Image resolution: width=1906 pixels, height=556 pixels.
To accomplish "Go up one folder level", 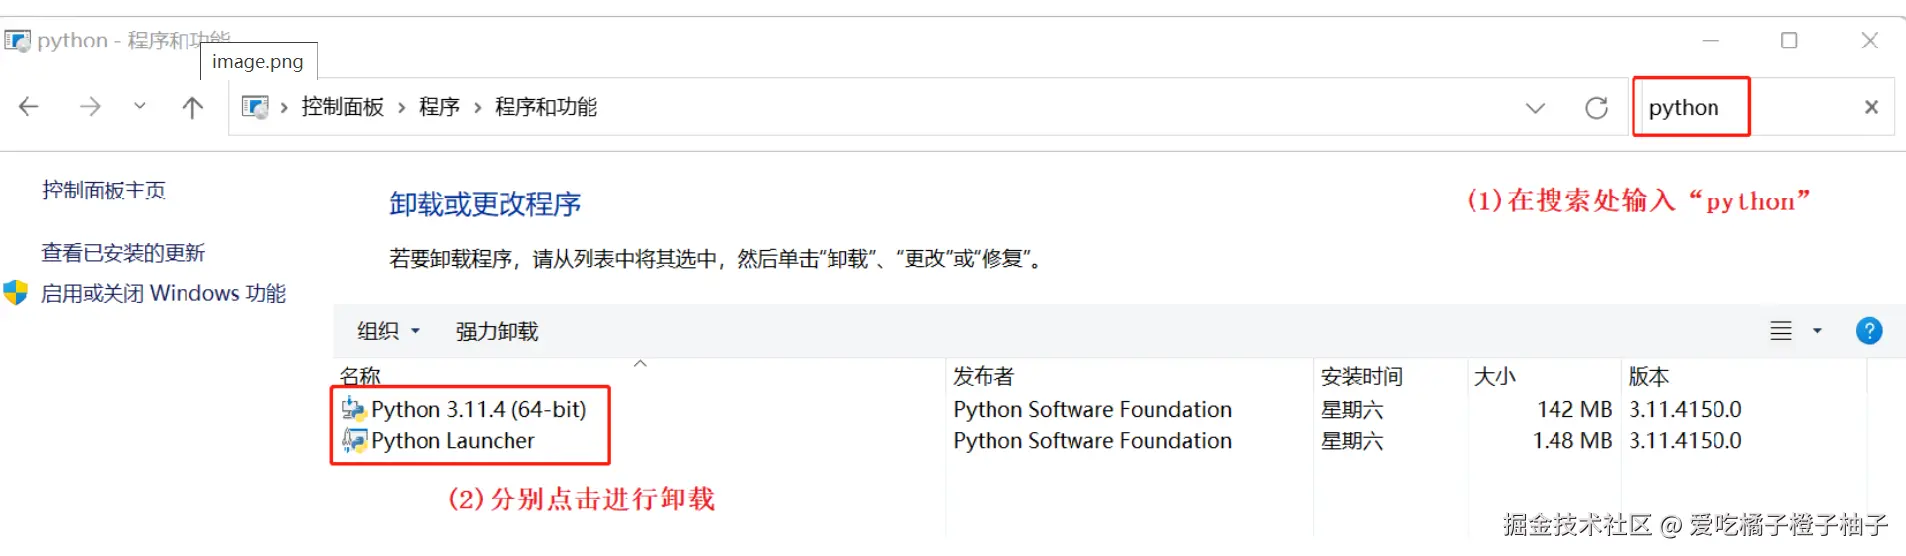I will (192, 107).
